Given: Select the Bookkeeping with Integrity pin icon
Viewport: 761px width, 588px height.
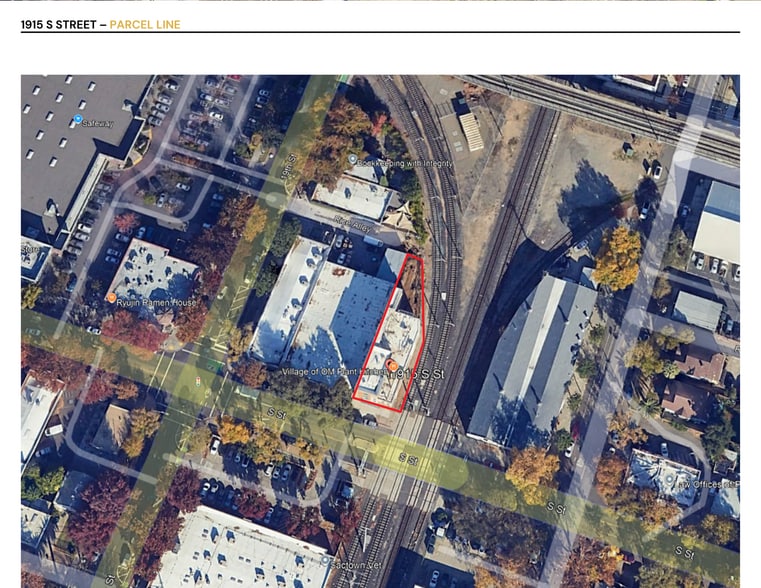Looking at the screenshot, I should (352, 160).
